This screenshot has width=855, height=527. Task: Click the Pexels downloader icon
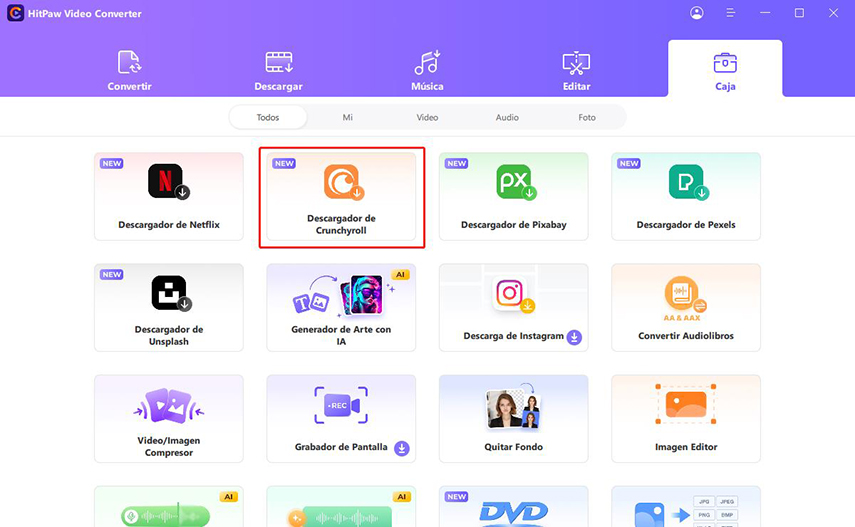tap(688, 182)
